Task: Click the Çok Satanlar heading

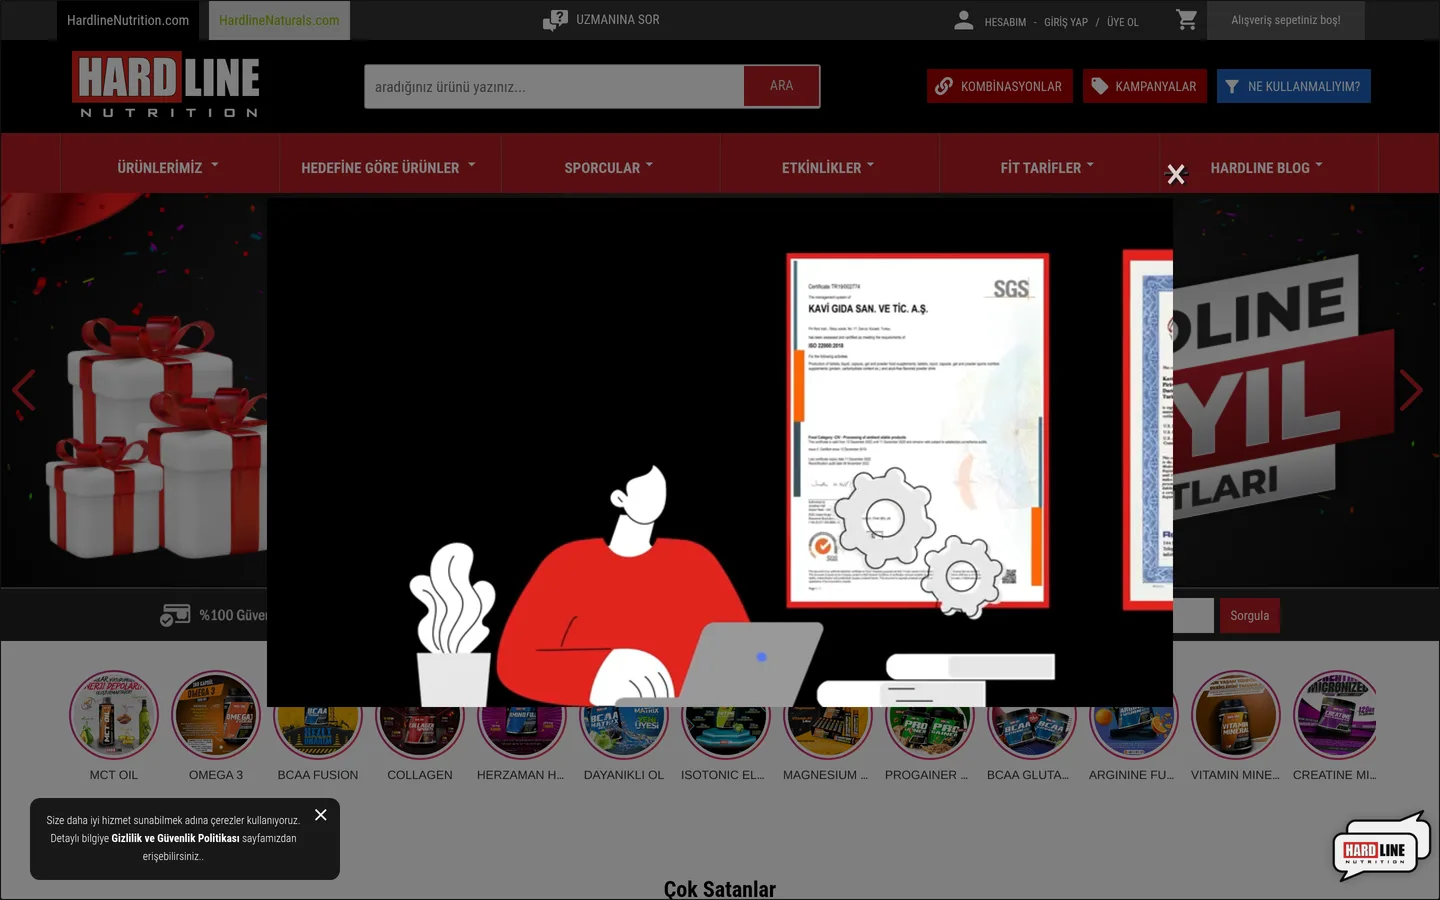Action: tap(720, 889)
